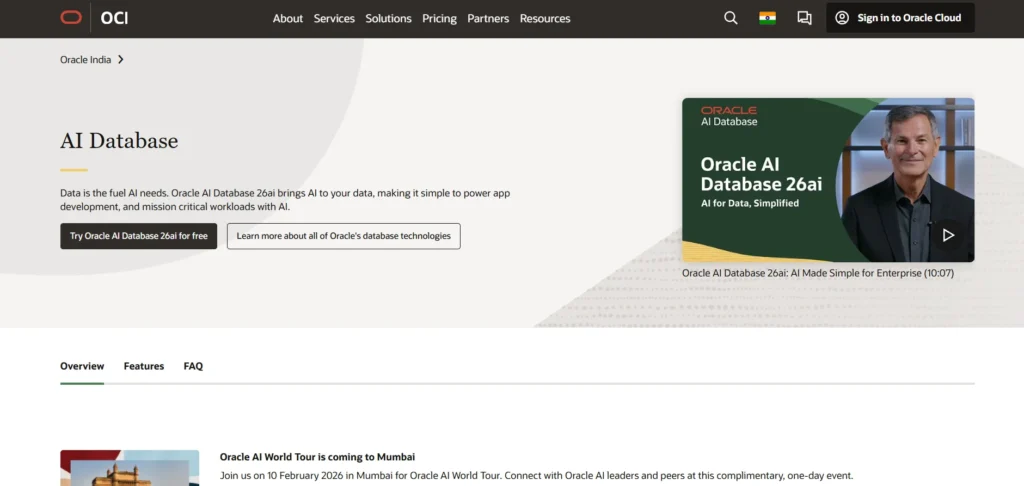
Task: Click the 'AI Database' page heading
Action: point(119,140)
